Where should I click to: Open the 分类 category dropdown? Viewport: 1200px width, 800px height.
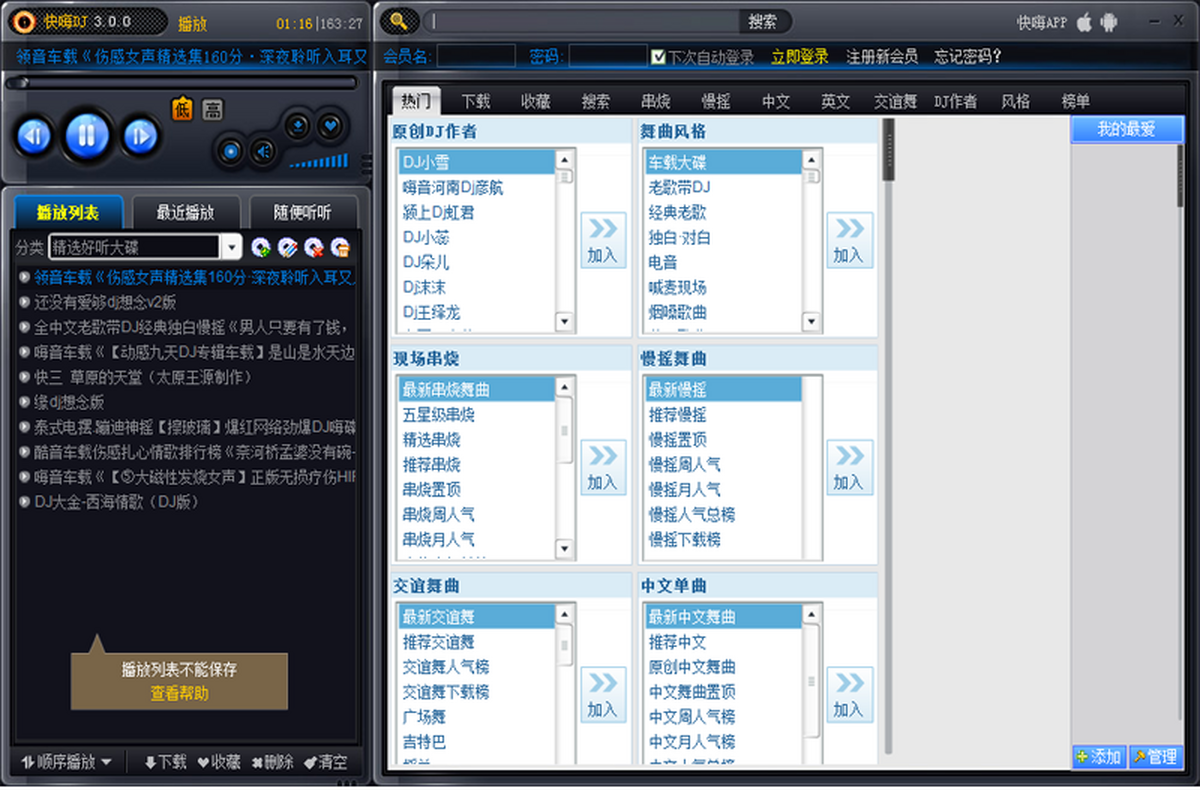(231, 247)
